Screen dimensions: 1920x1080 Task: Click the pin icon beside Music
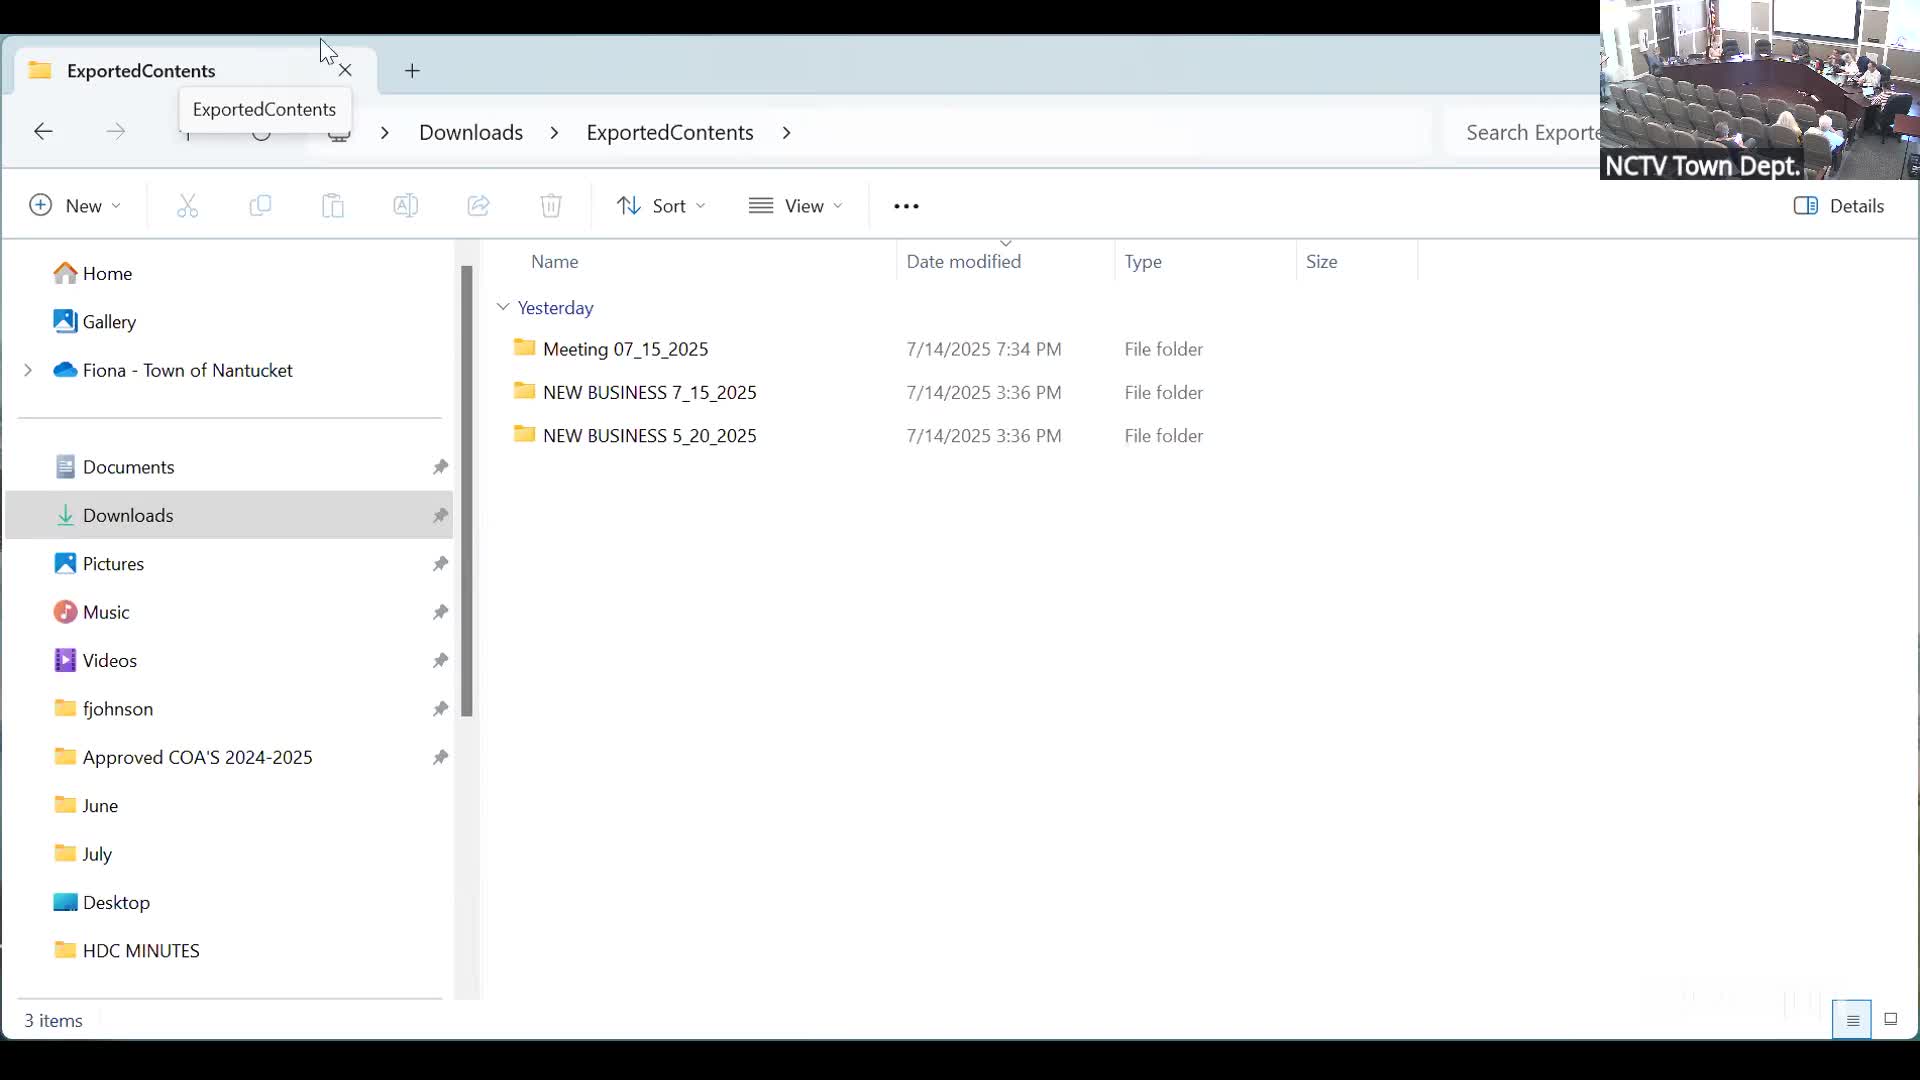(x=440, y=612)
